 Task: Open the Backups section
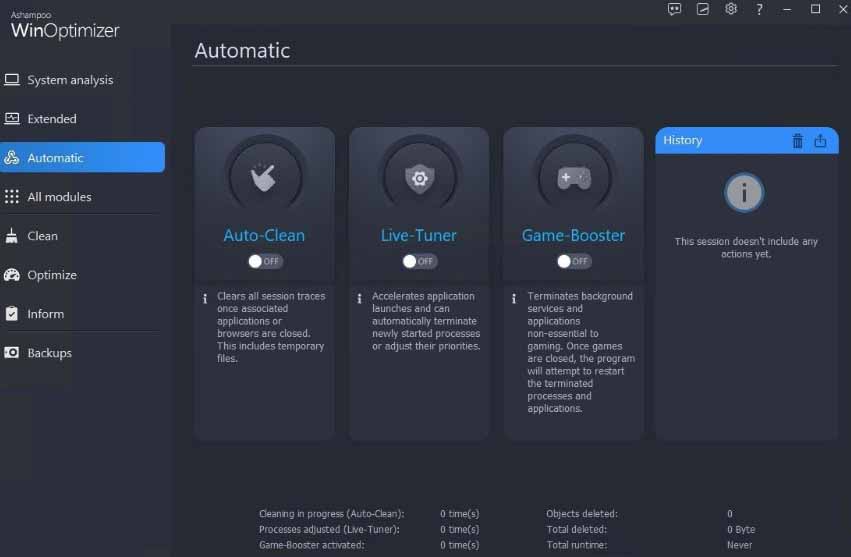click(x=81, y=353)
